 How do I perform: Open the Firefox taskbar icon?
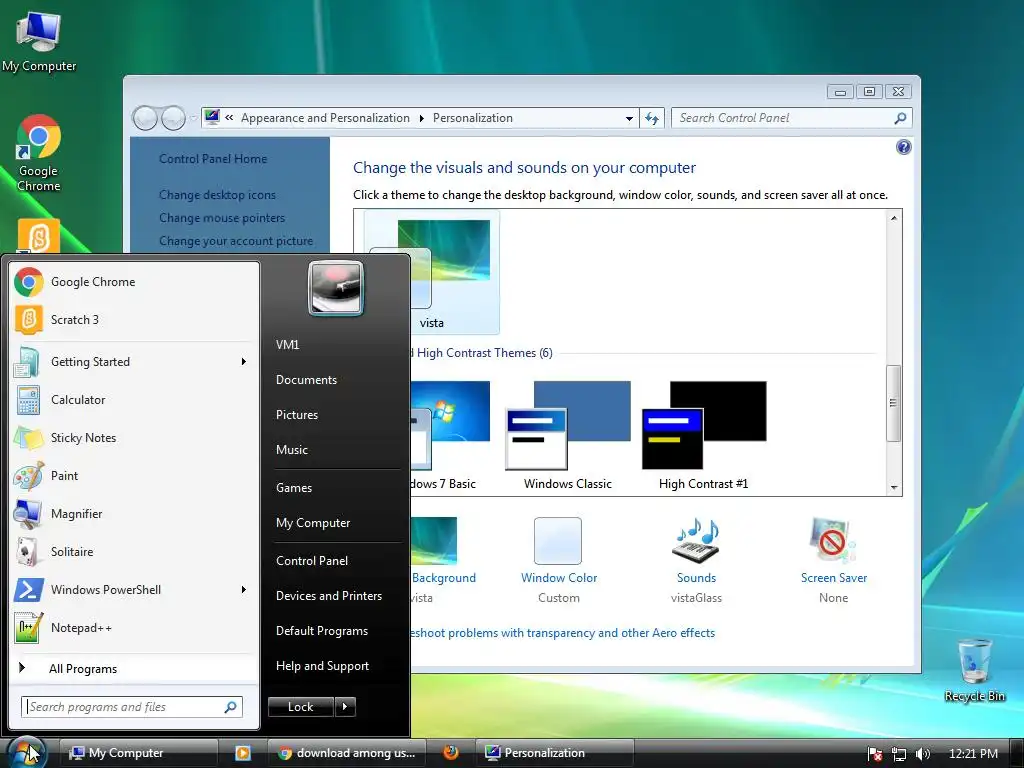[x=451, y=752]
